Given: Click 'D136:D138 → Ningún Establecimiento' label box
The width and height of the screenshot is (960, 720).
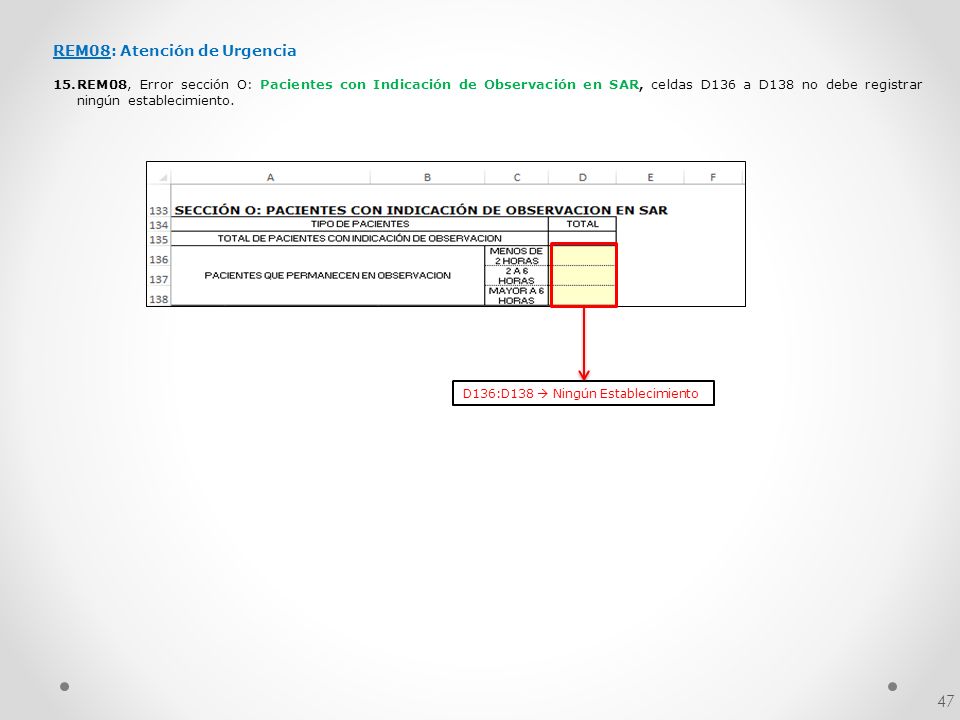Looking at the screenshot, I should [x=583, y=393].
